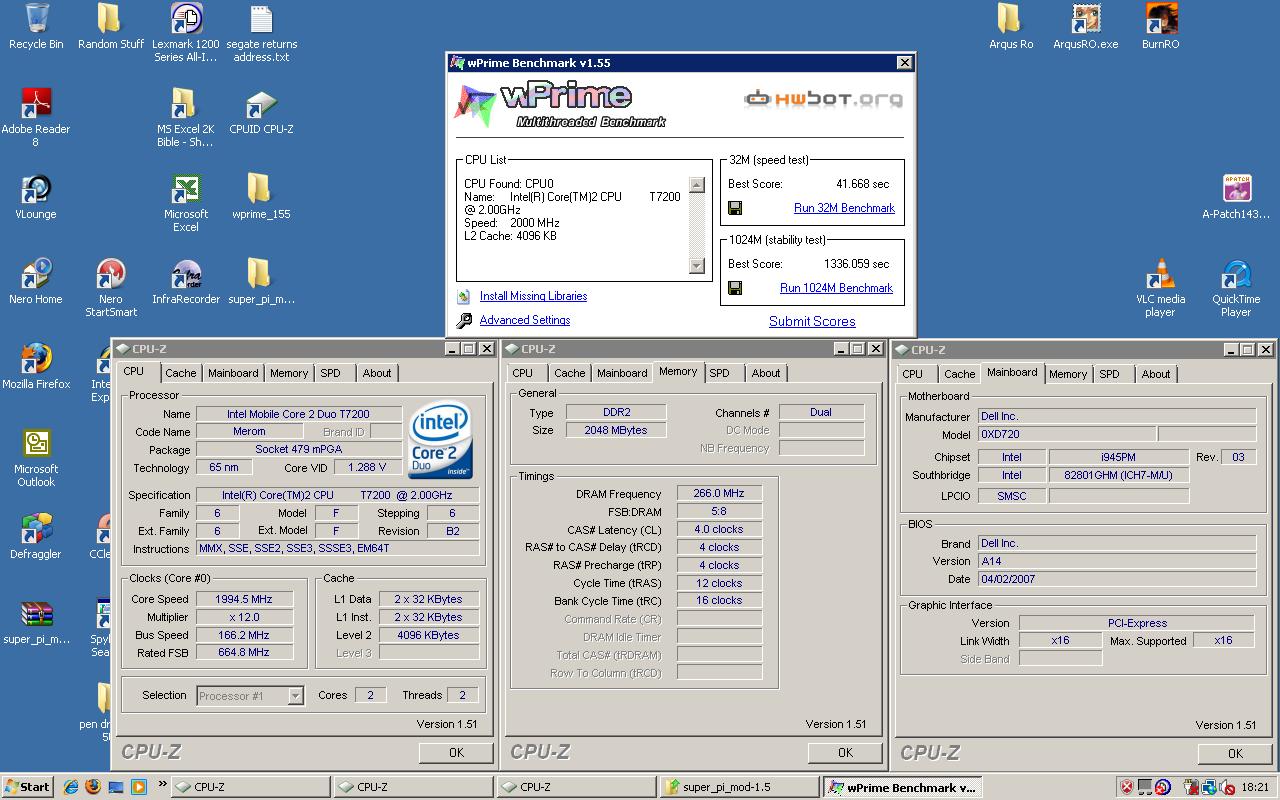The width and height of the screenshot is (1280, 800).
Task: Open the Random Stuff folder
Action: pos(110,27)
